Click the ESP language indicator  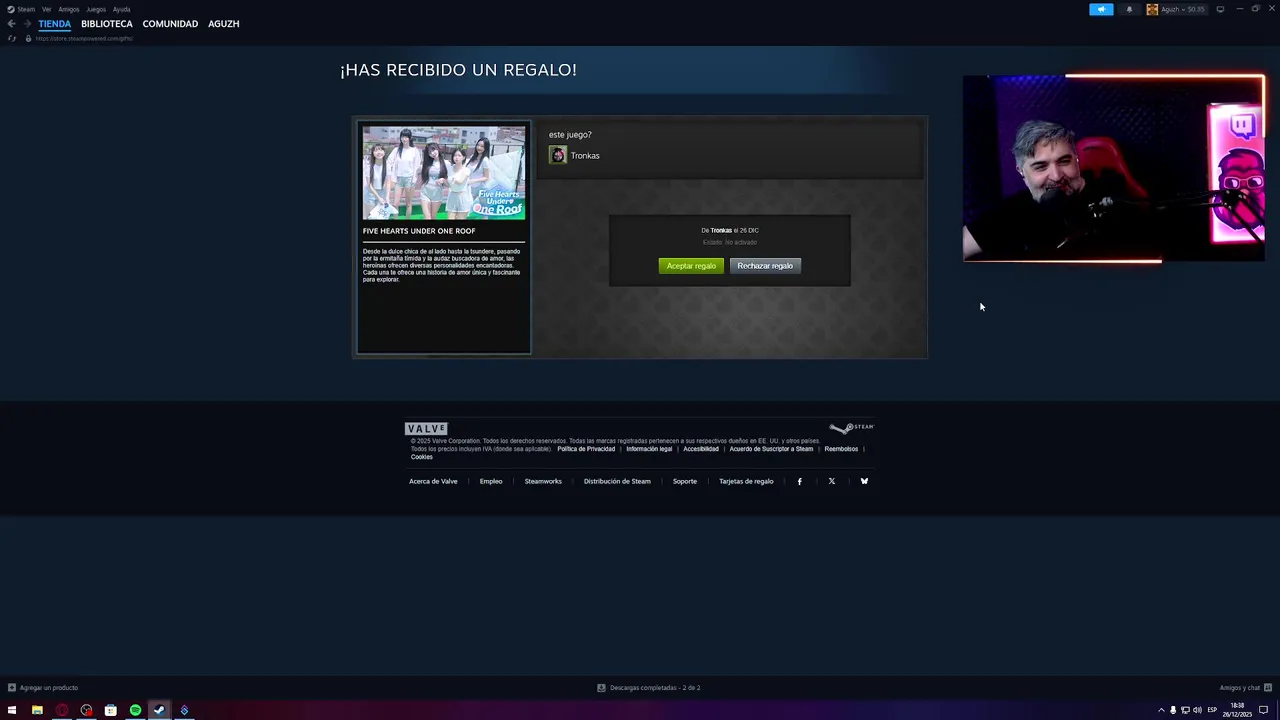coord(1212,710)
